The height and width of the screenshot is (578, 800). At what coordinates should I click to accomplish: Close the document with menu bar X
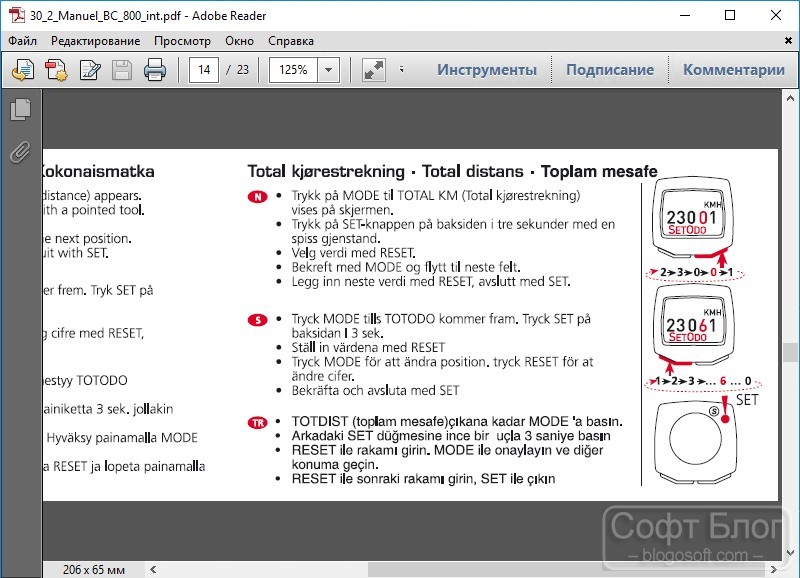click(788, 41)
